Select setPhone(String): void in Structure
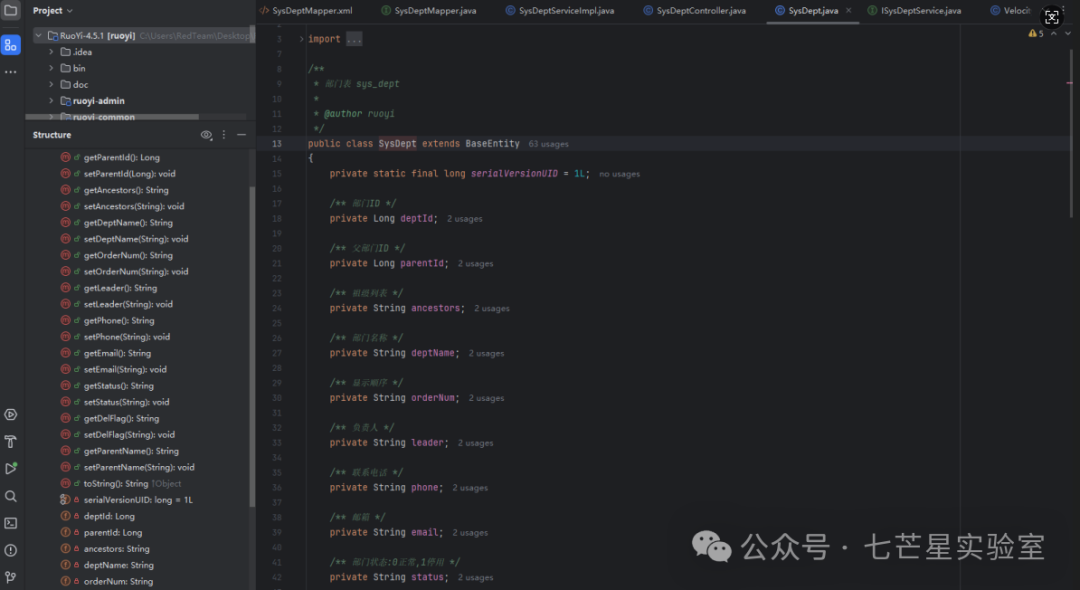Screen dimensions: 1080x590 tap(127, 337)
